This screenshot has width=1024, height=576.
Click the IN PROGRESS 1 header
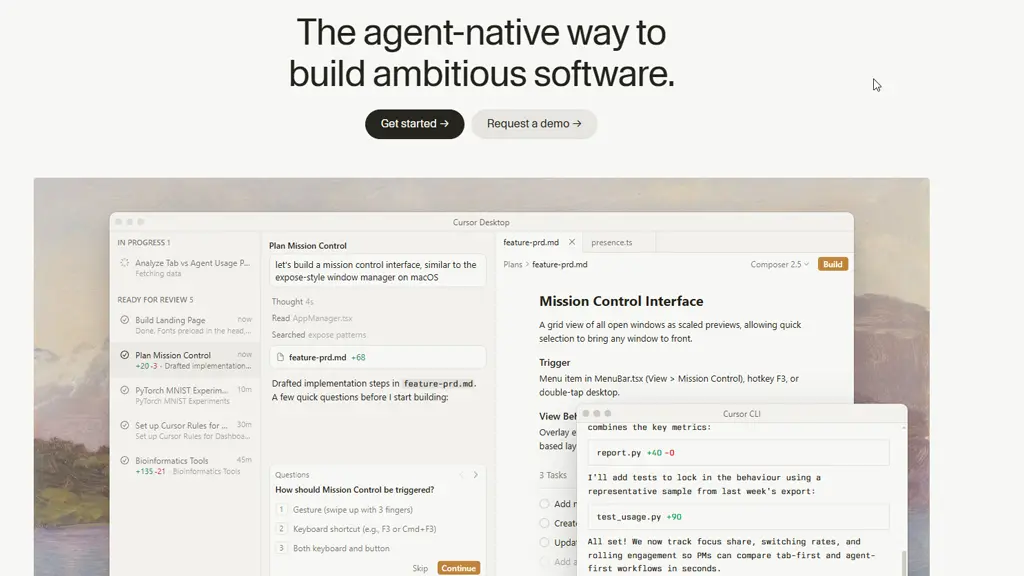[x=144, y=242]
